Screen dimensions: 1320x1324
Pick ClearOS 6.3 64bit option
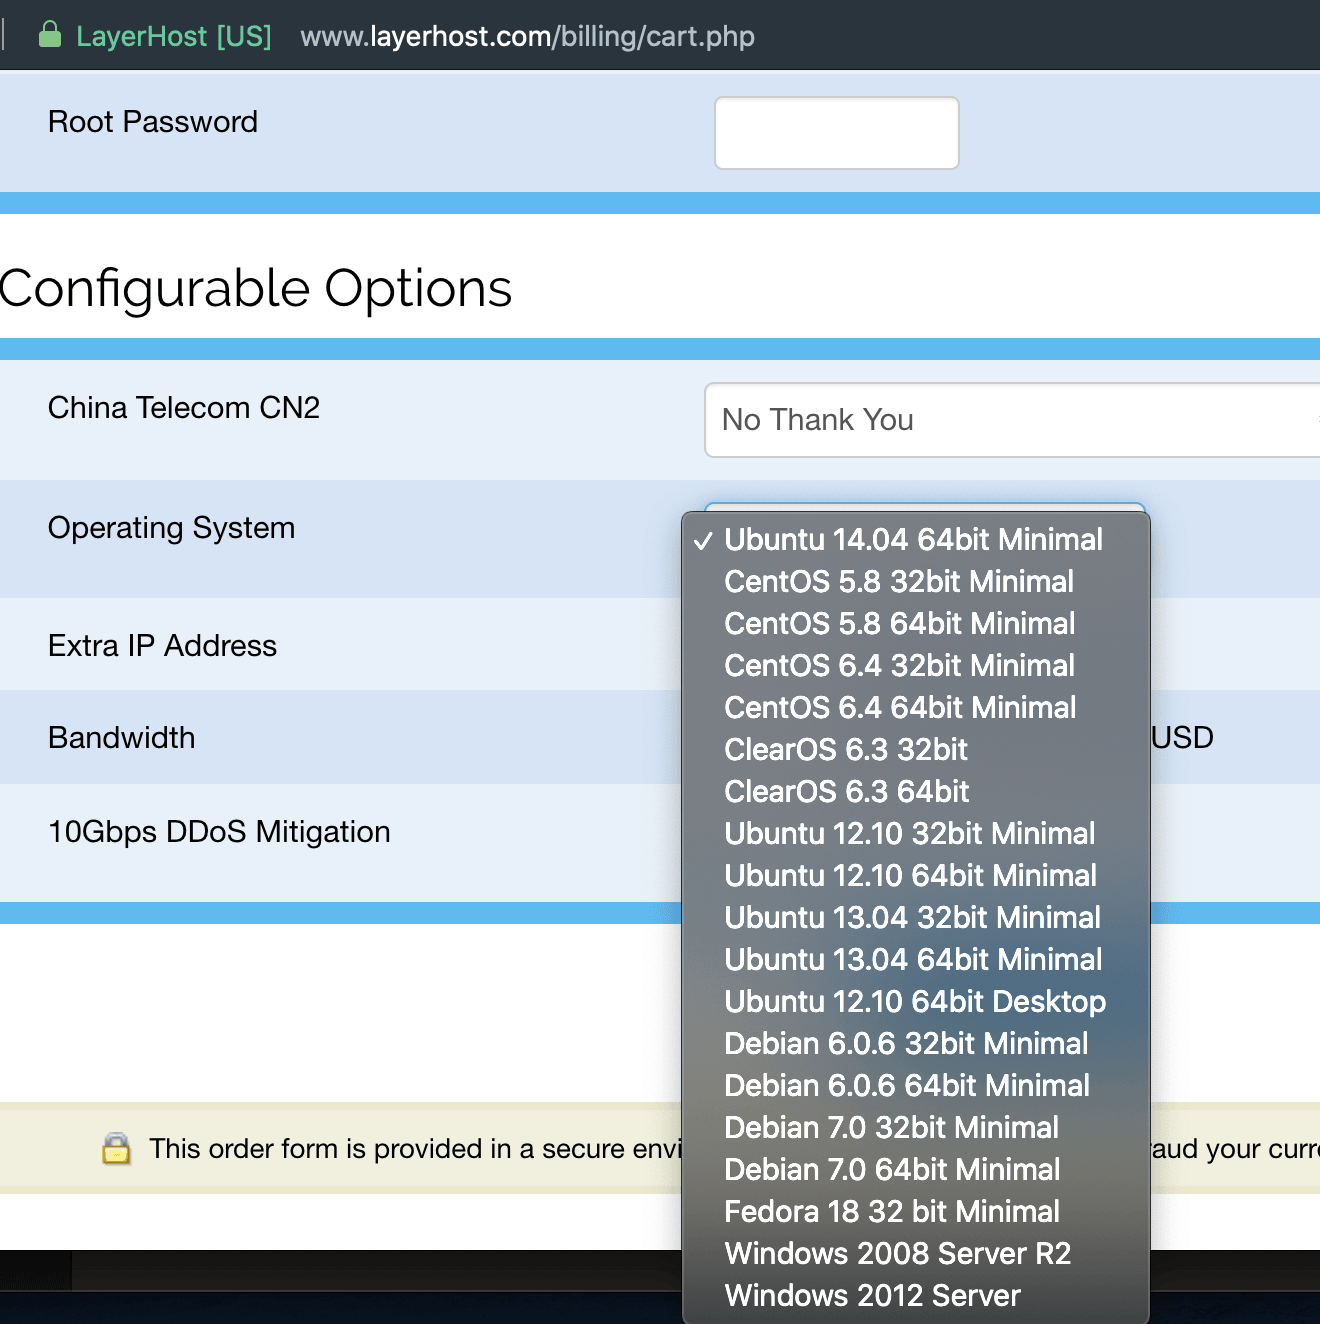click(846, 792)
